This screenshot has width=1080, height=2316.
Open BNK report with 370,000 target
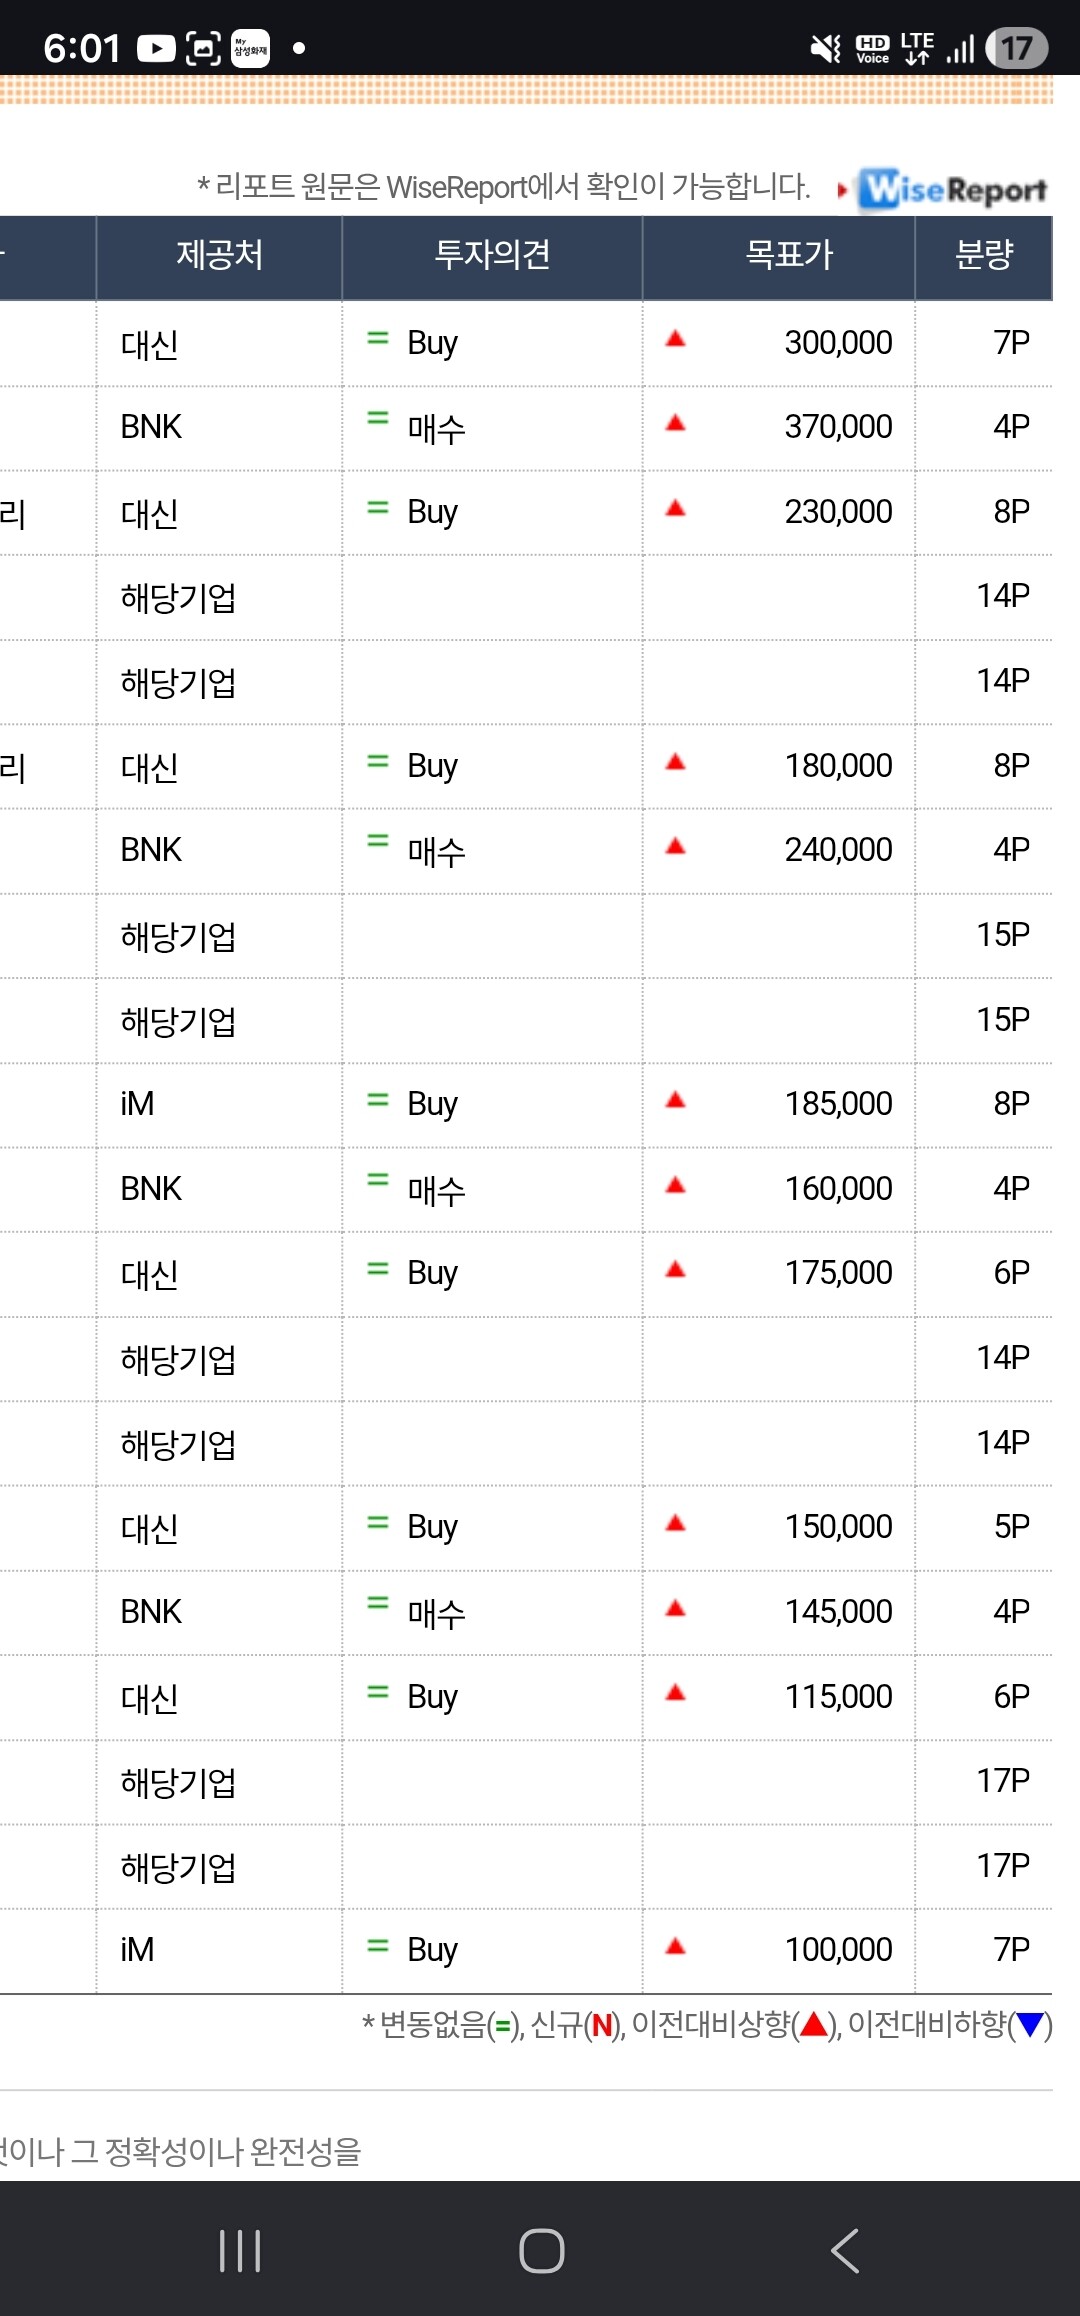pyautogui.click(x=526, y=428)
